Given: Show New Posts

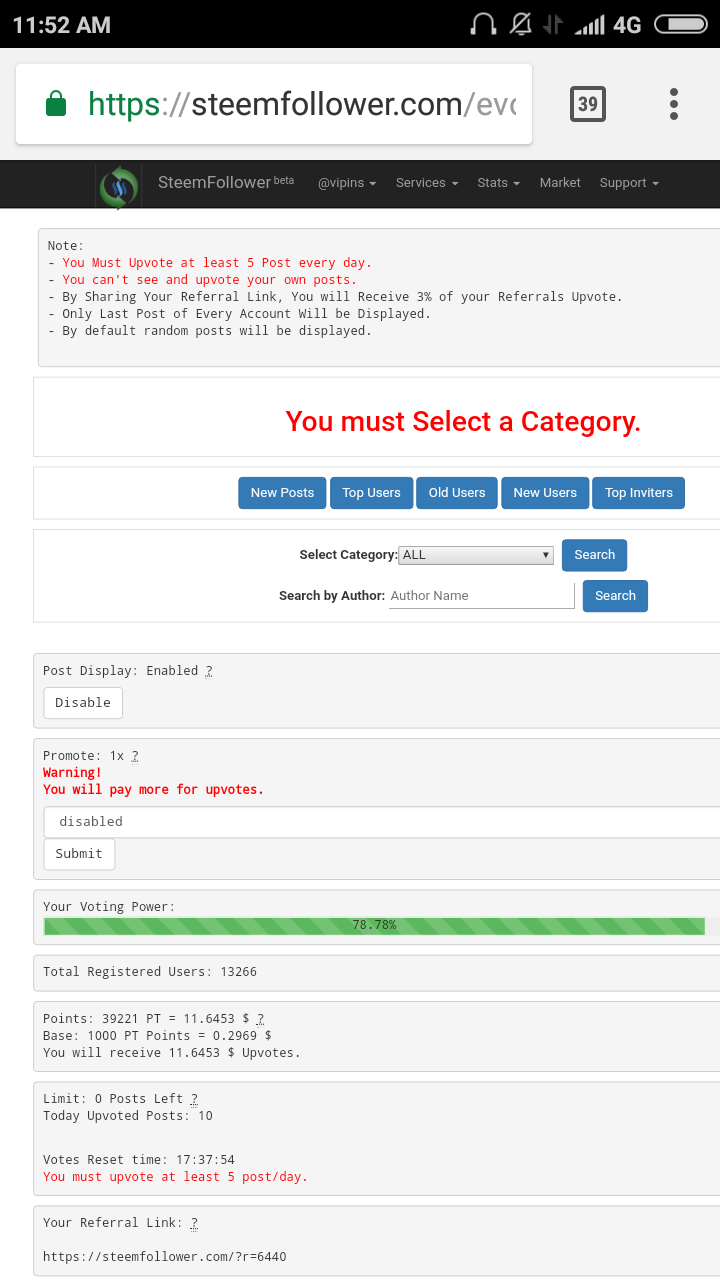Looking at the screenshot, I should 282,493.
